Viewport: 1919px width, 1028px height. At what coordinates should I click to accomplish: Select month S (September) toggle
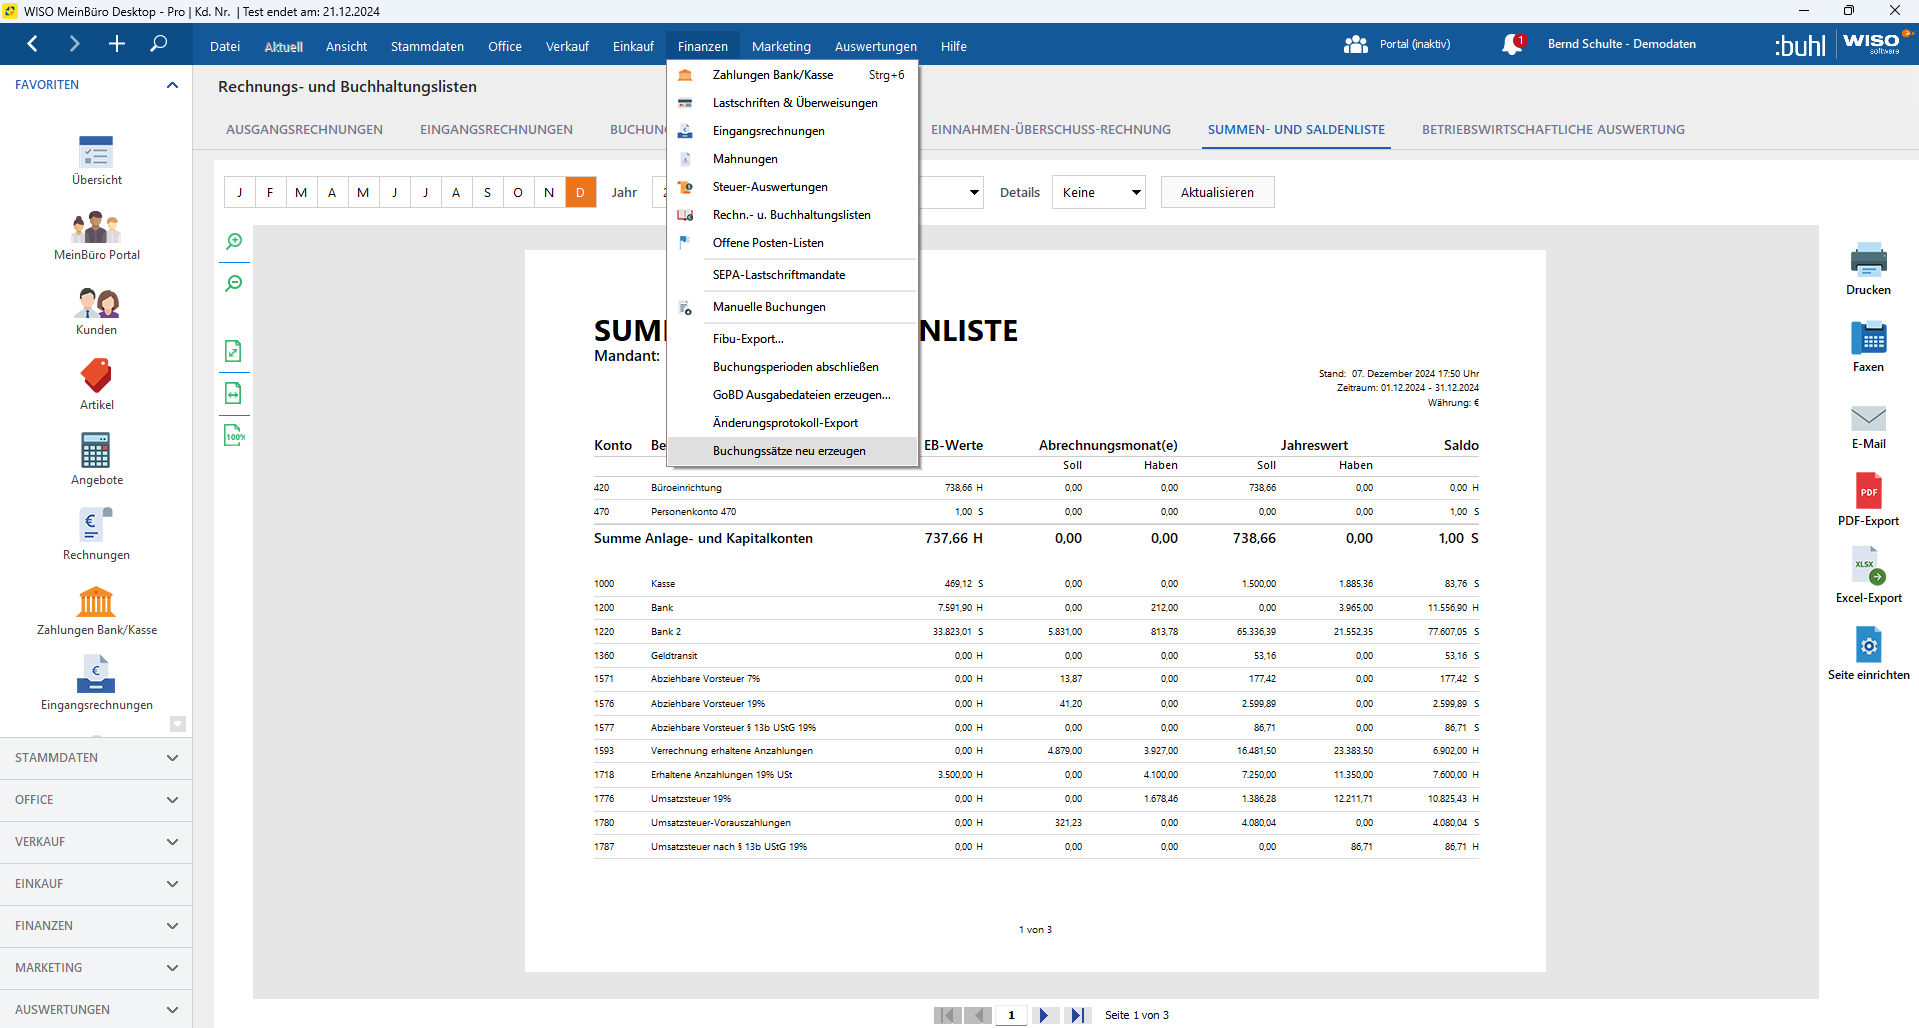[487, 192]
